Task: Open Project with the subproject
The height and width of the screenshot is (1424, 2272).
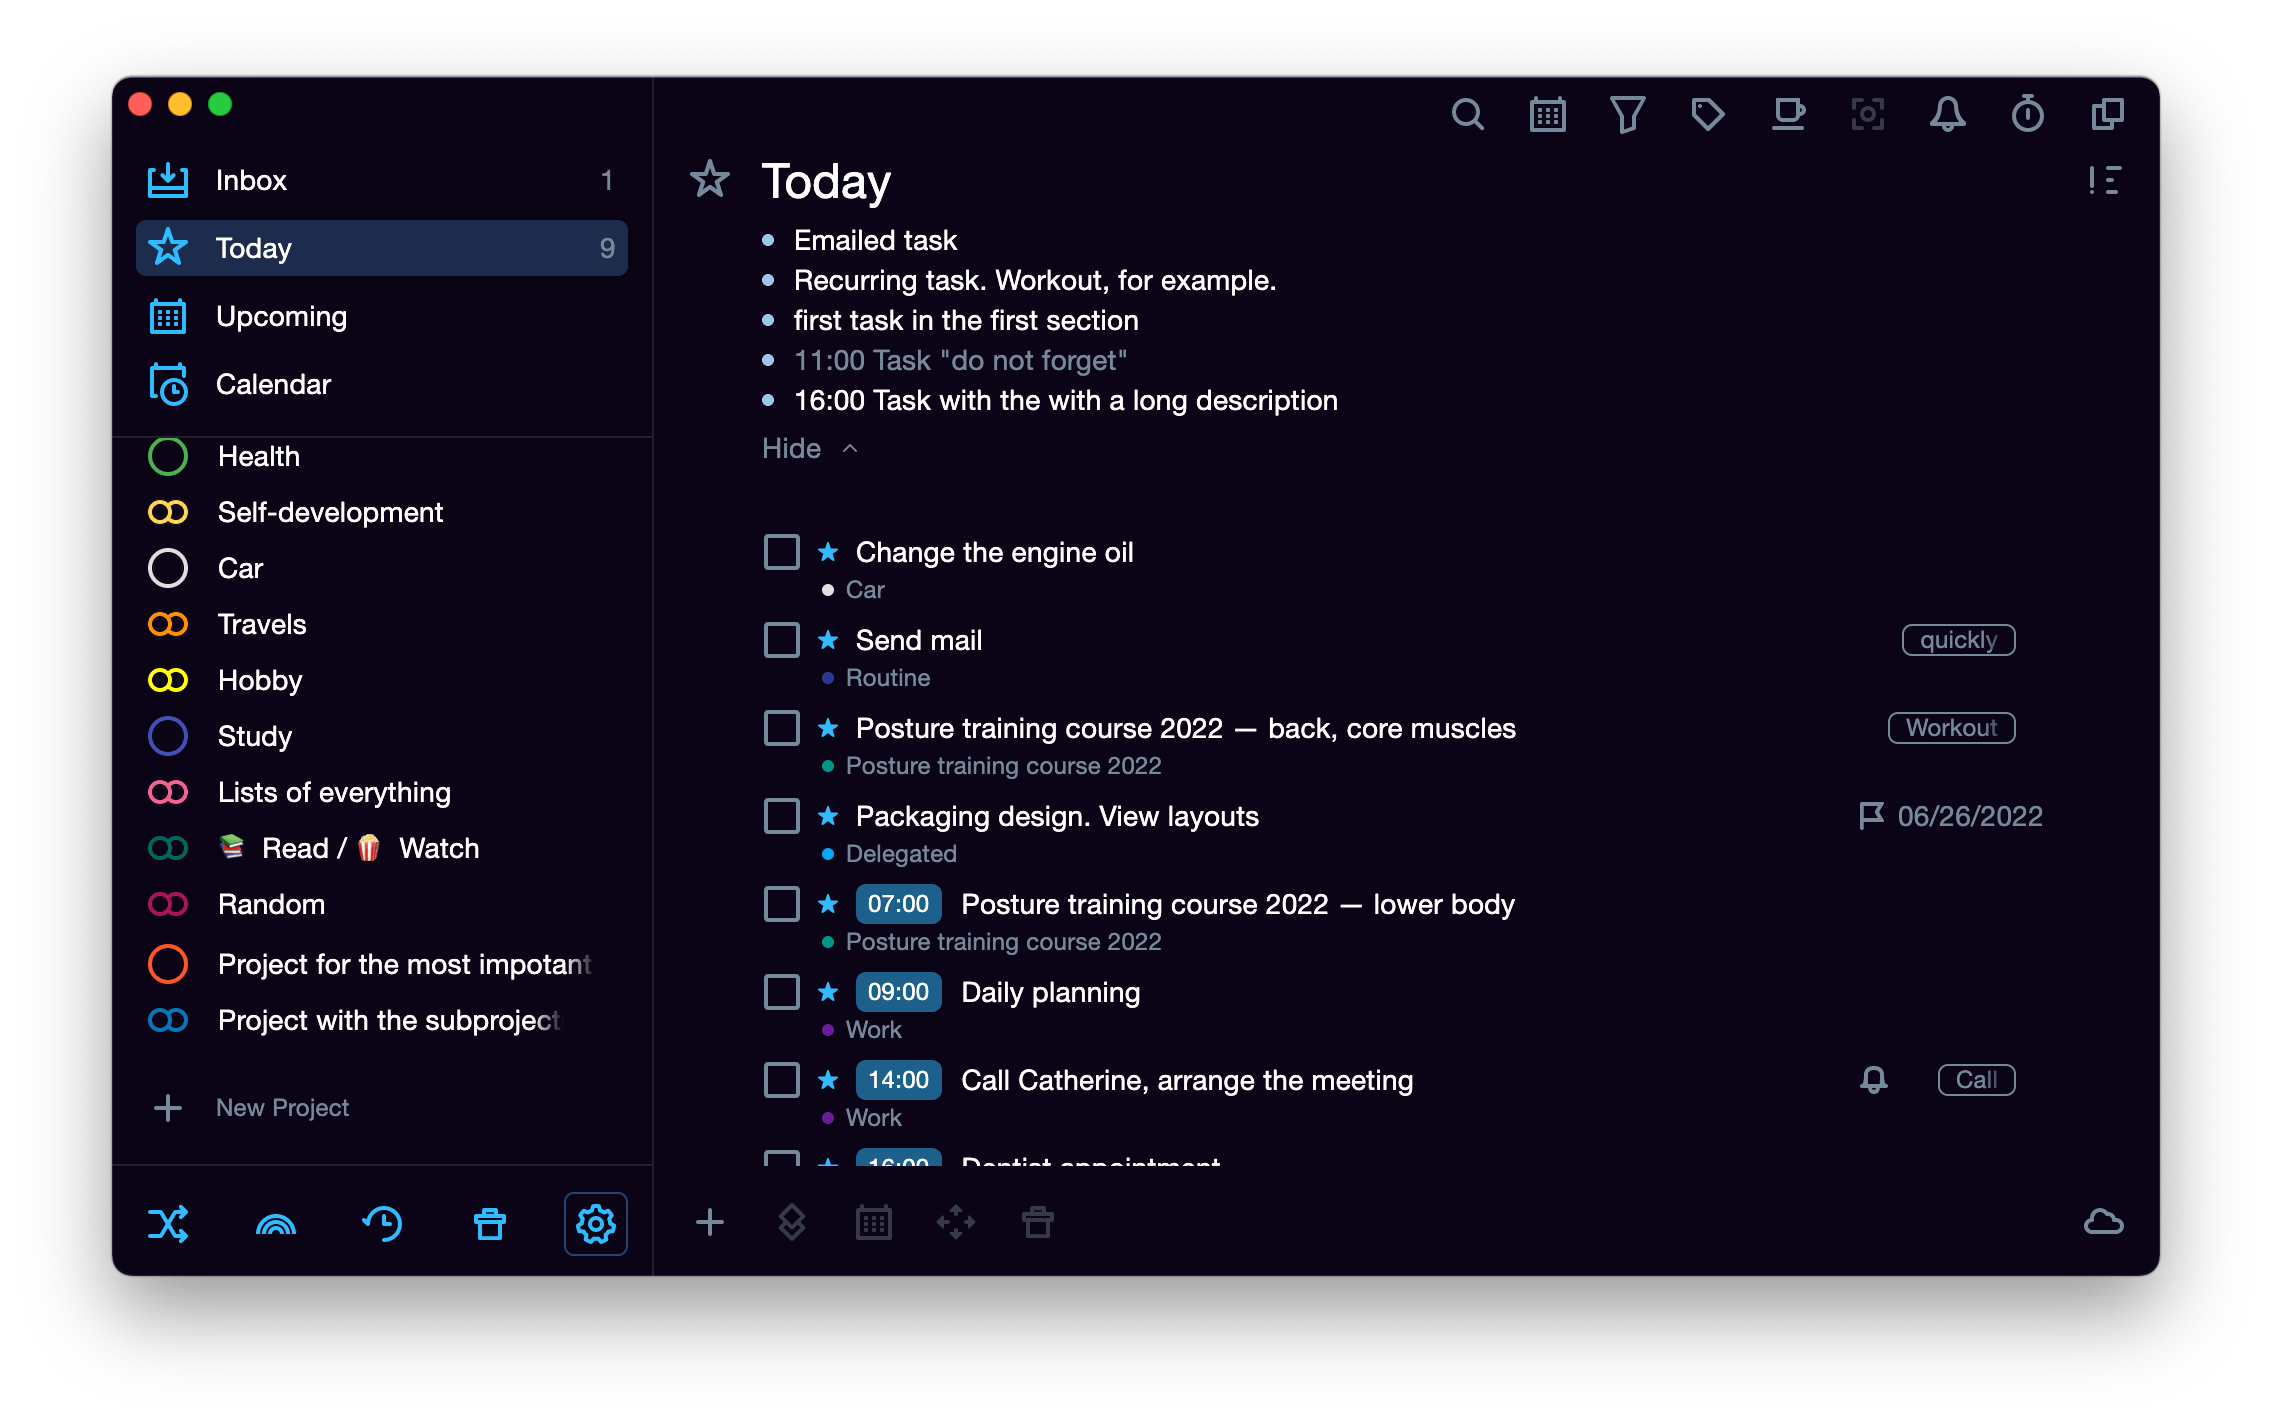Action: click(382, 1020)
